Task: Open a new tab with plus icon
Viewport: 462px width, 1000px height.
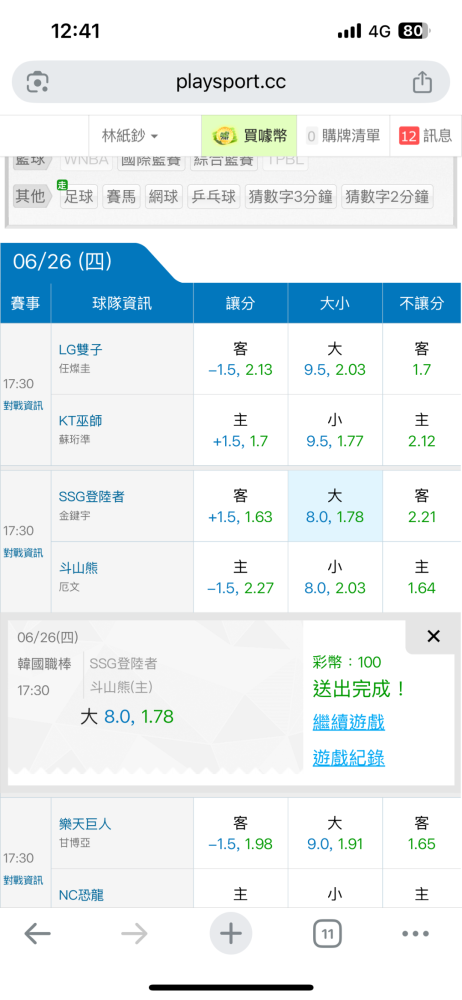Action: point(231,934)
